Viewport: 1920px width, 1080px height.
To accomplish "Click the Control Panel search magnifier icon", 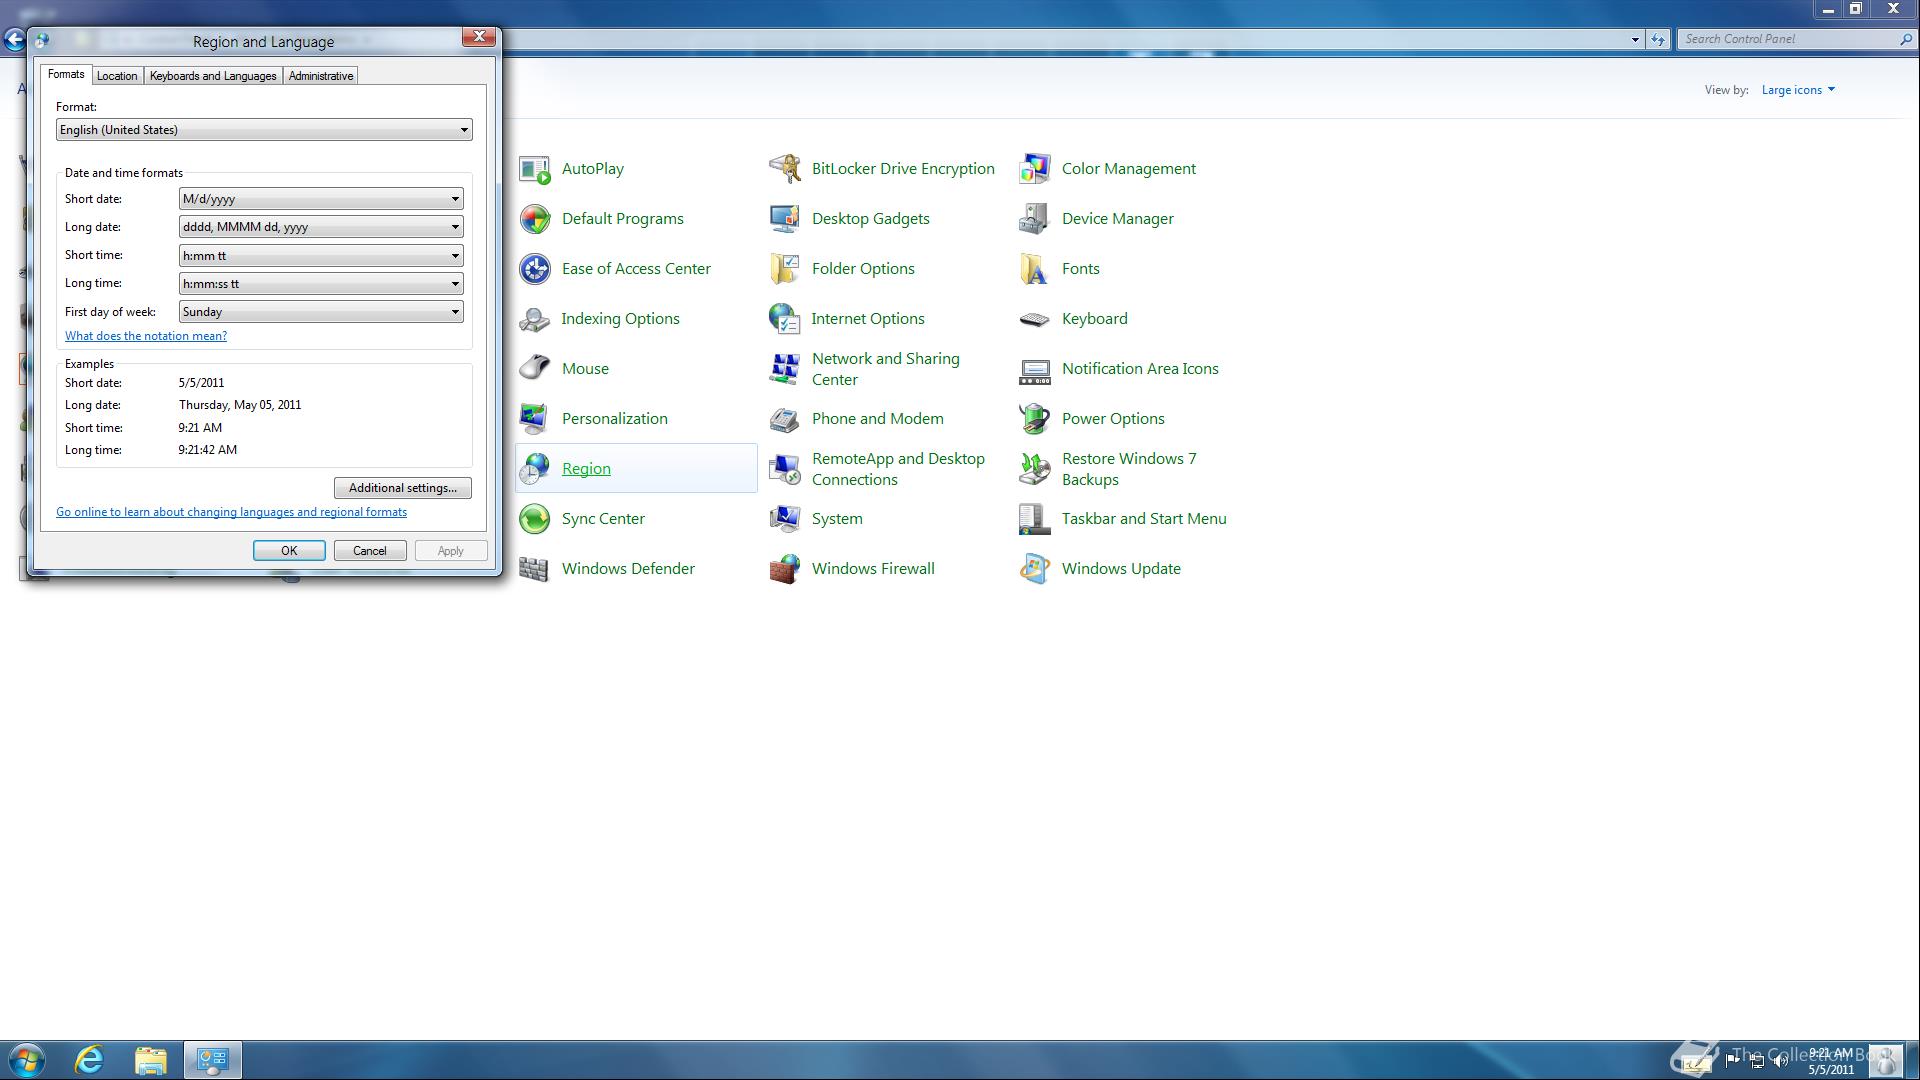I will [x=1906, y=39].
